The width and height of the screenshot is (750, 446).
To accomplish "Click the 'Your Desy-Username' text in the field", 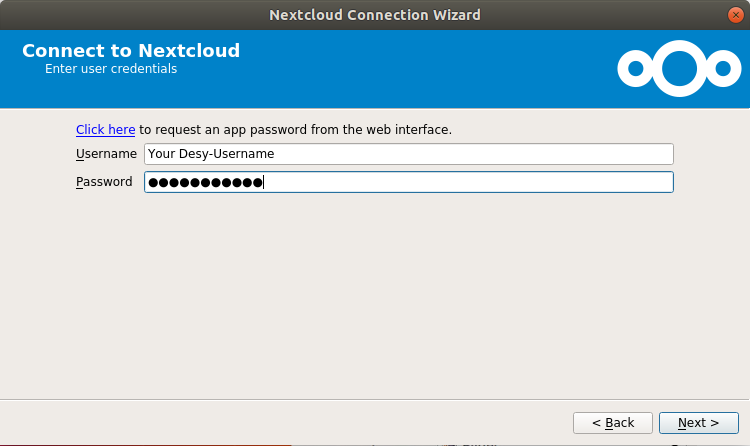I will [x=211, y=154].
